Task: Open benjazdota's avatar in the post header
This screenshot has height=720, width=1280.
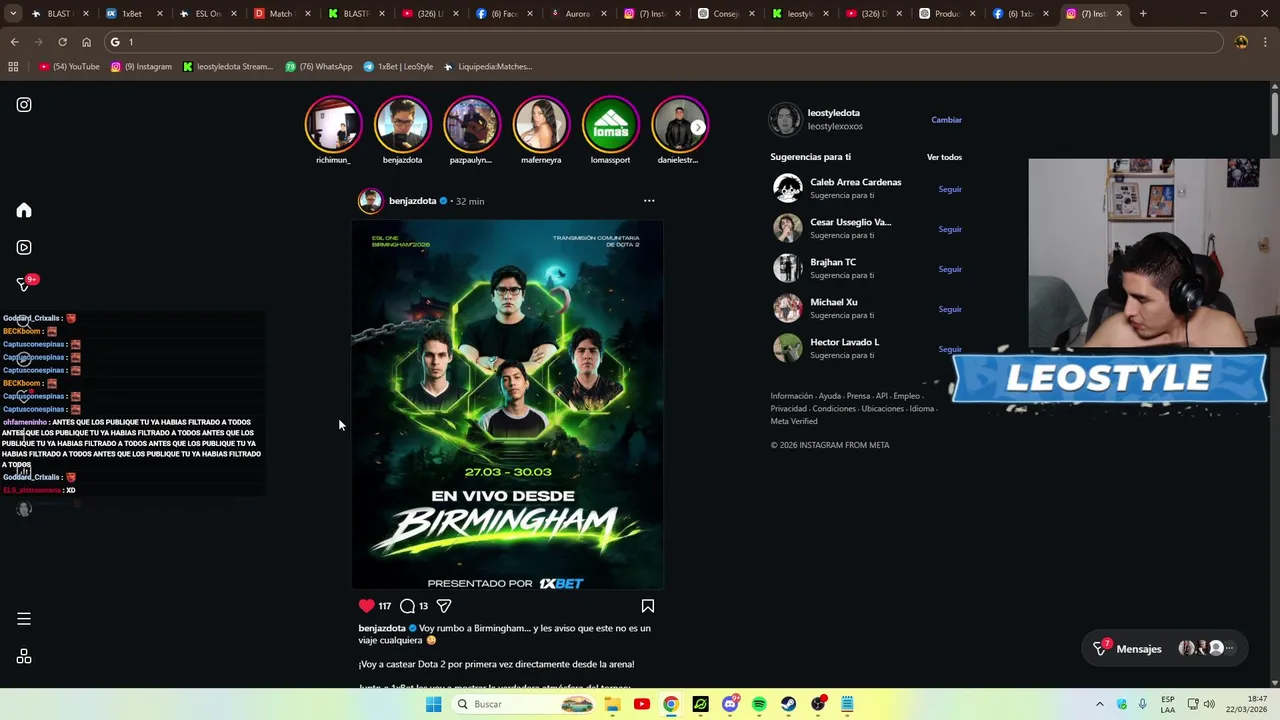Action: point(371,201)
